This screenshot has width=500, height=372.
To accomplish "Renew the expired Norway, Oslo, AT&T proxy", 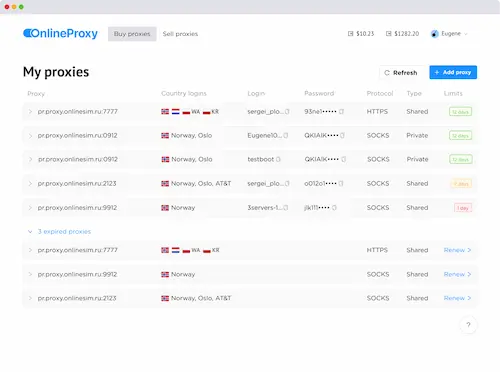I will (x=457, y=298).
